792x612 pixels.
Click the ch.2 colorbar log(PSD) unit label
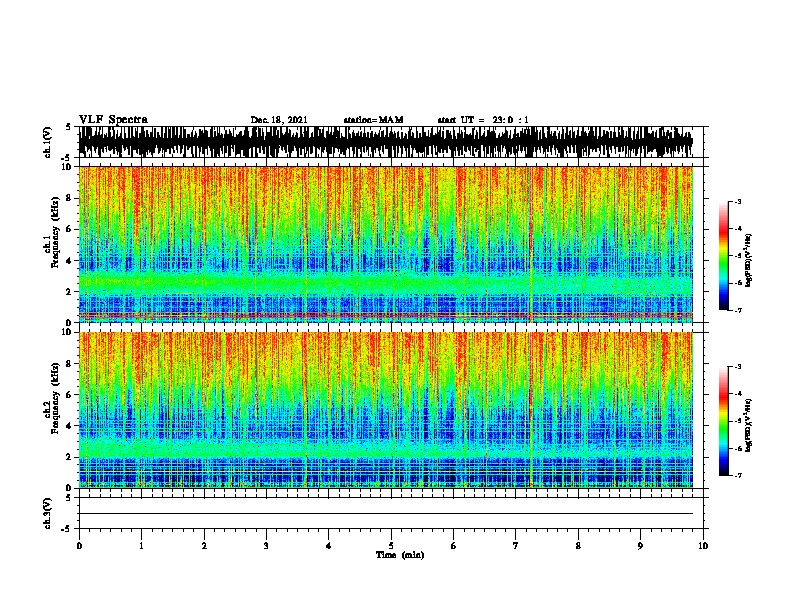tap(749, 425)
